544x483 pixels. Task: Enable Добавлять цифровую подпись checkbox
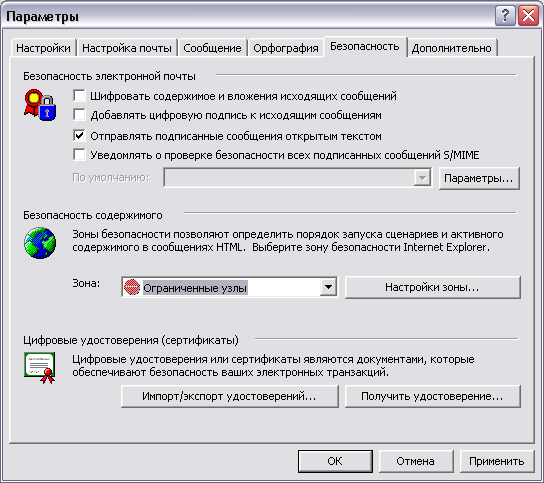pos(79,115)
